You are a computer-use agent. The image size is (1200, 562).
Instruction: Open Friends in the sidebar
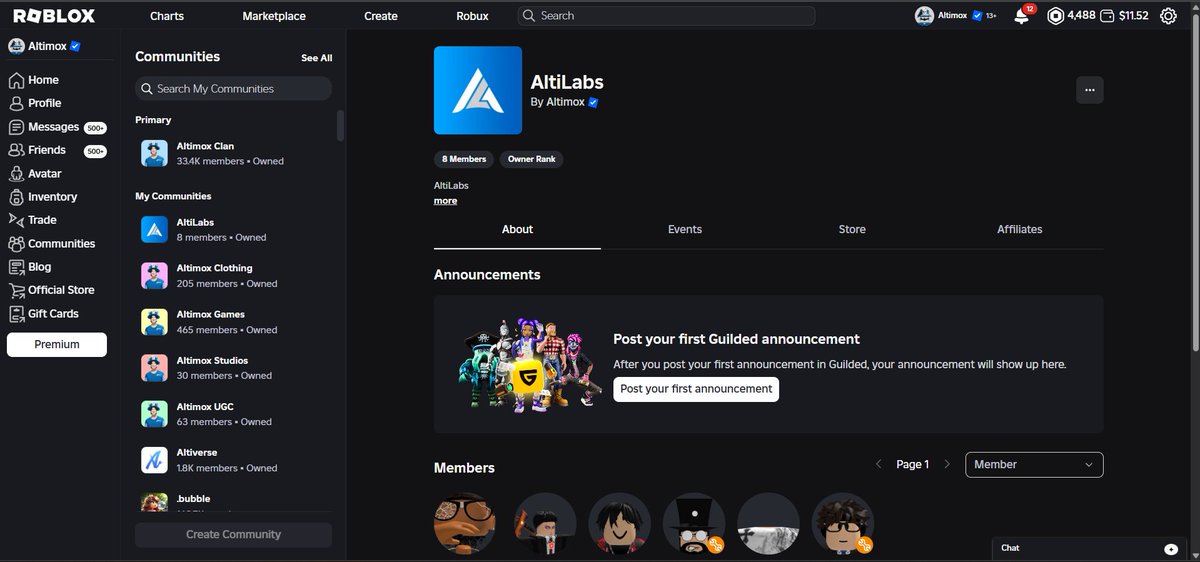[57, 150]
